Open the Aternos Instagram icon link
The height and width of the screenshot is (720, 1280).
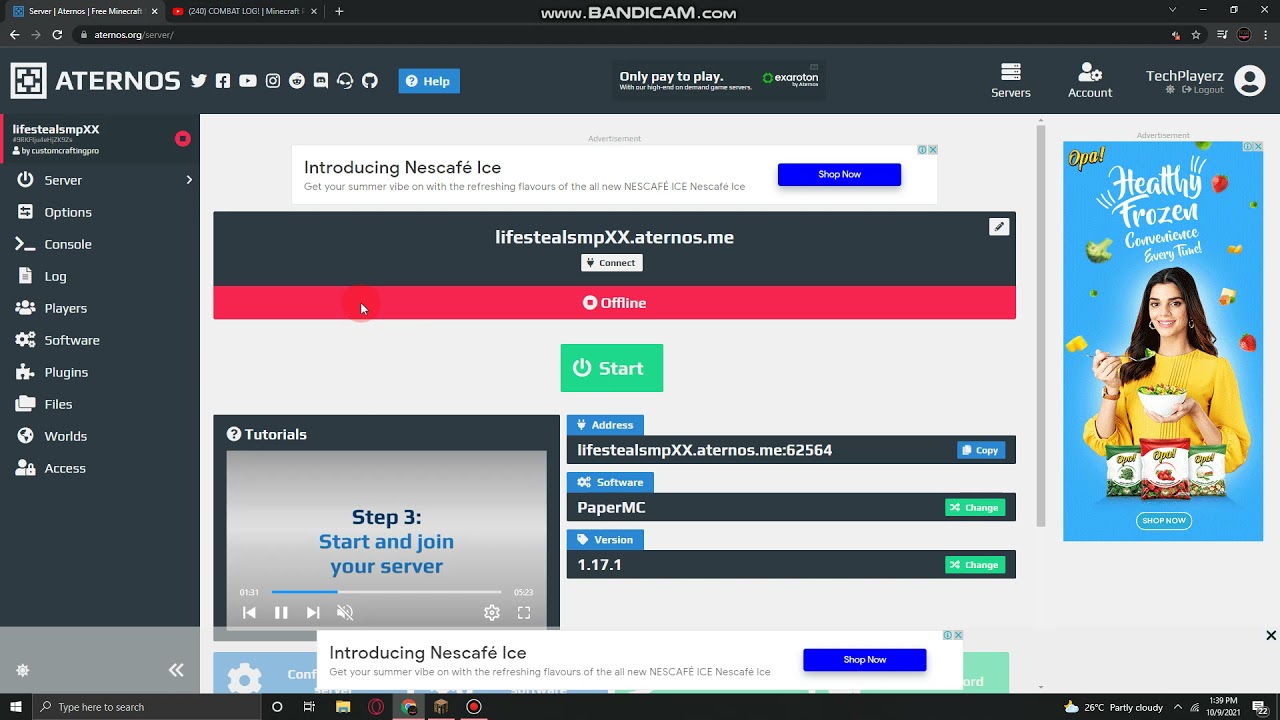(273, 81)
